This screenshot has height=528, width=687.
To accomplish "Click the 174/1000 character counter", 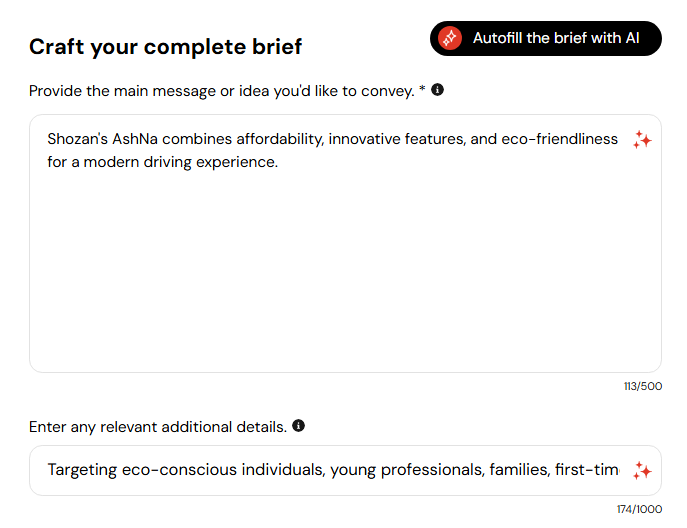I will (639, 509).
